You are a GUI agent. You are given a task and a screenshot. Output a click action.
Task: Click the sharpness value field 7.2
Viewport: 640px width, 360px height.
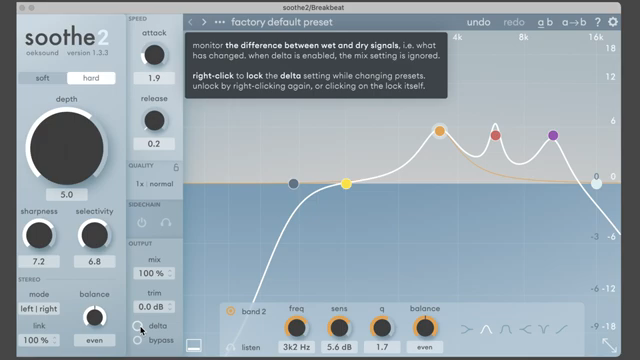(x=39, y=261)
